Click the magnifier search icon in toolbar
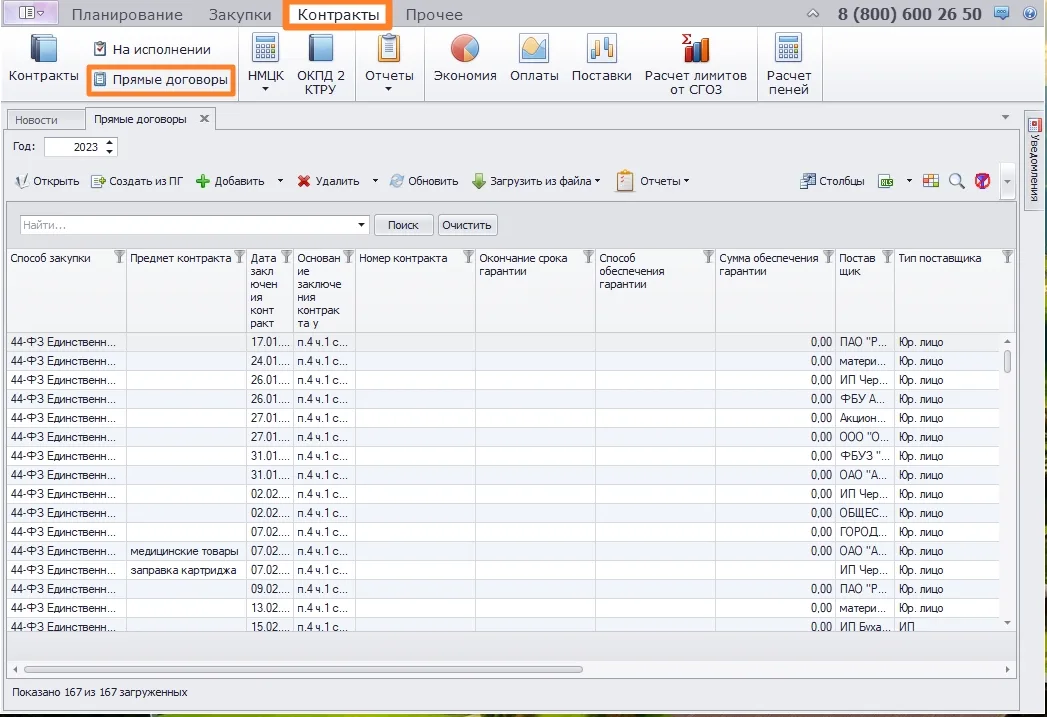This screenshot has width=1047, height=717. tap(956, 181)
